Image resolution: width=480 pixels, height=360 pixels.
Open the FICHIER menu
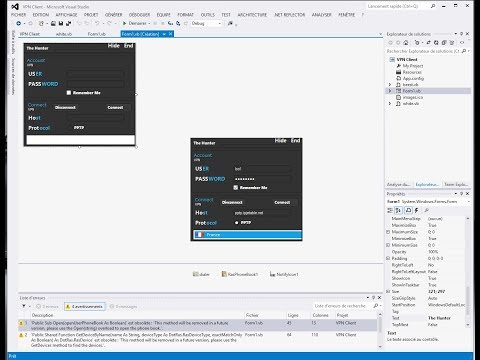tap(19, 15)
